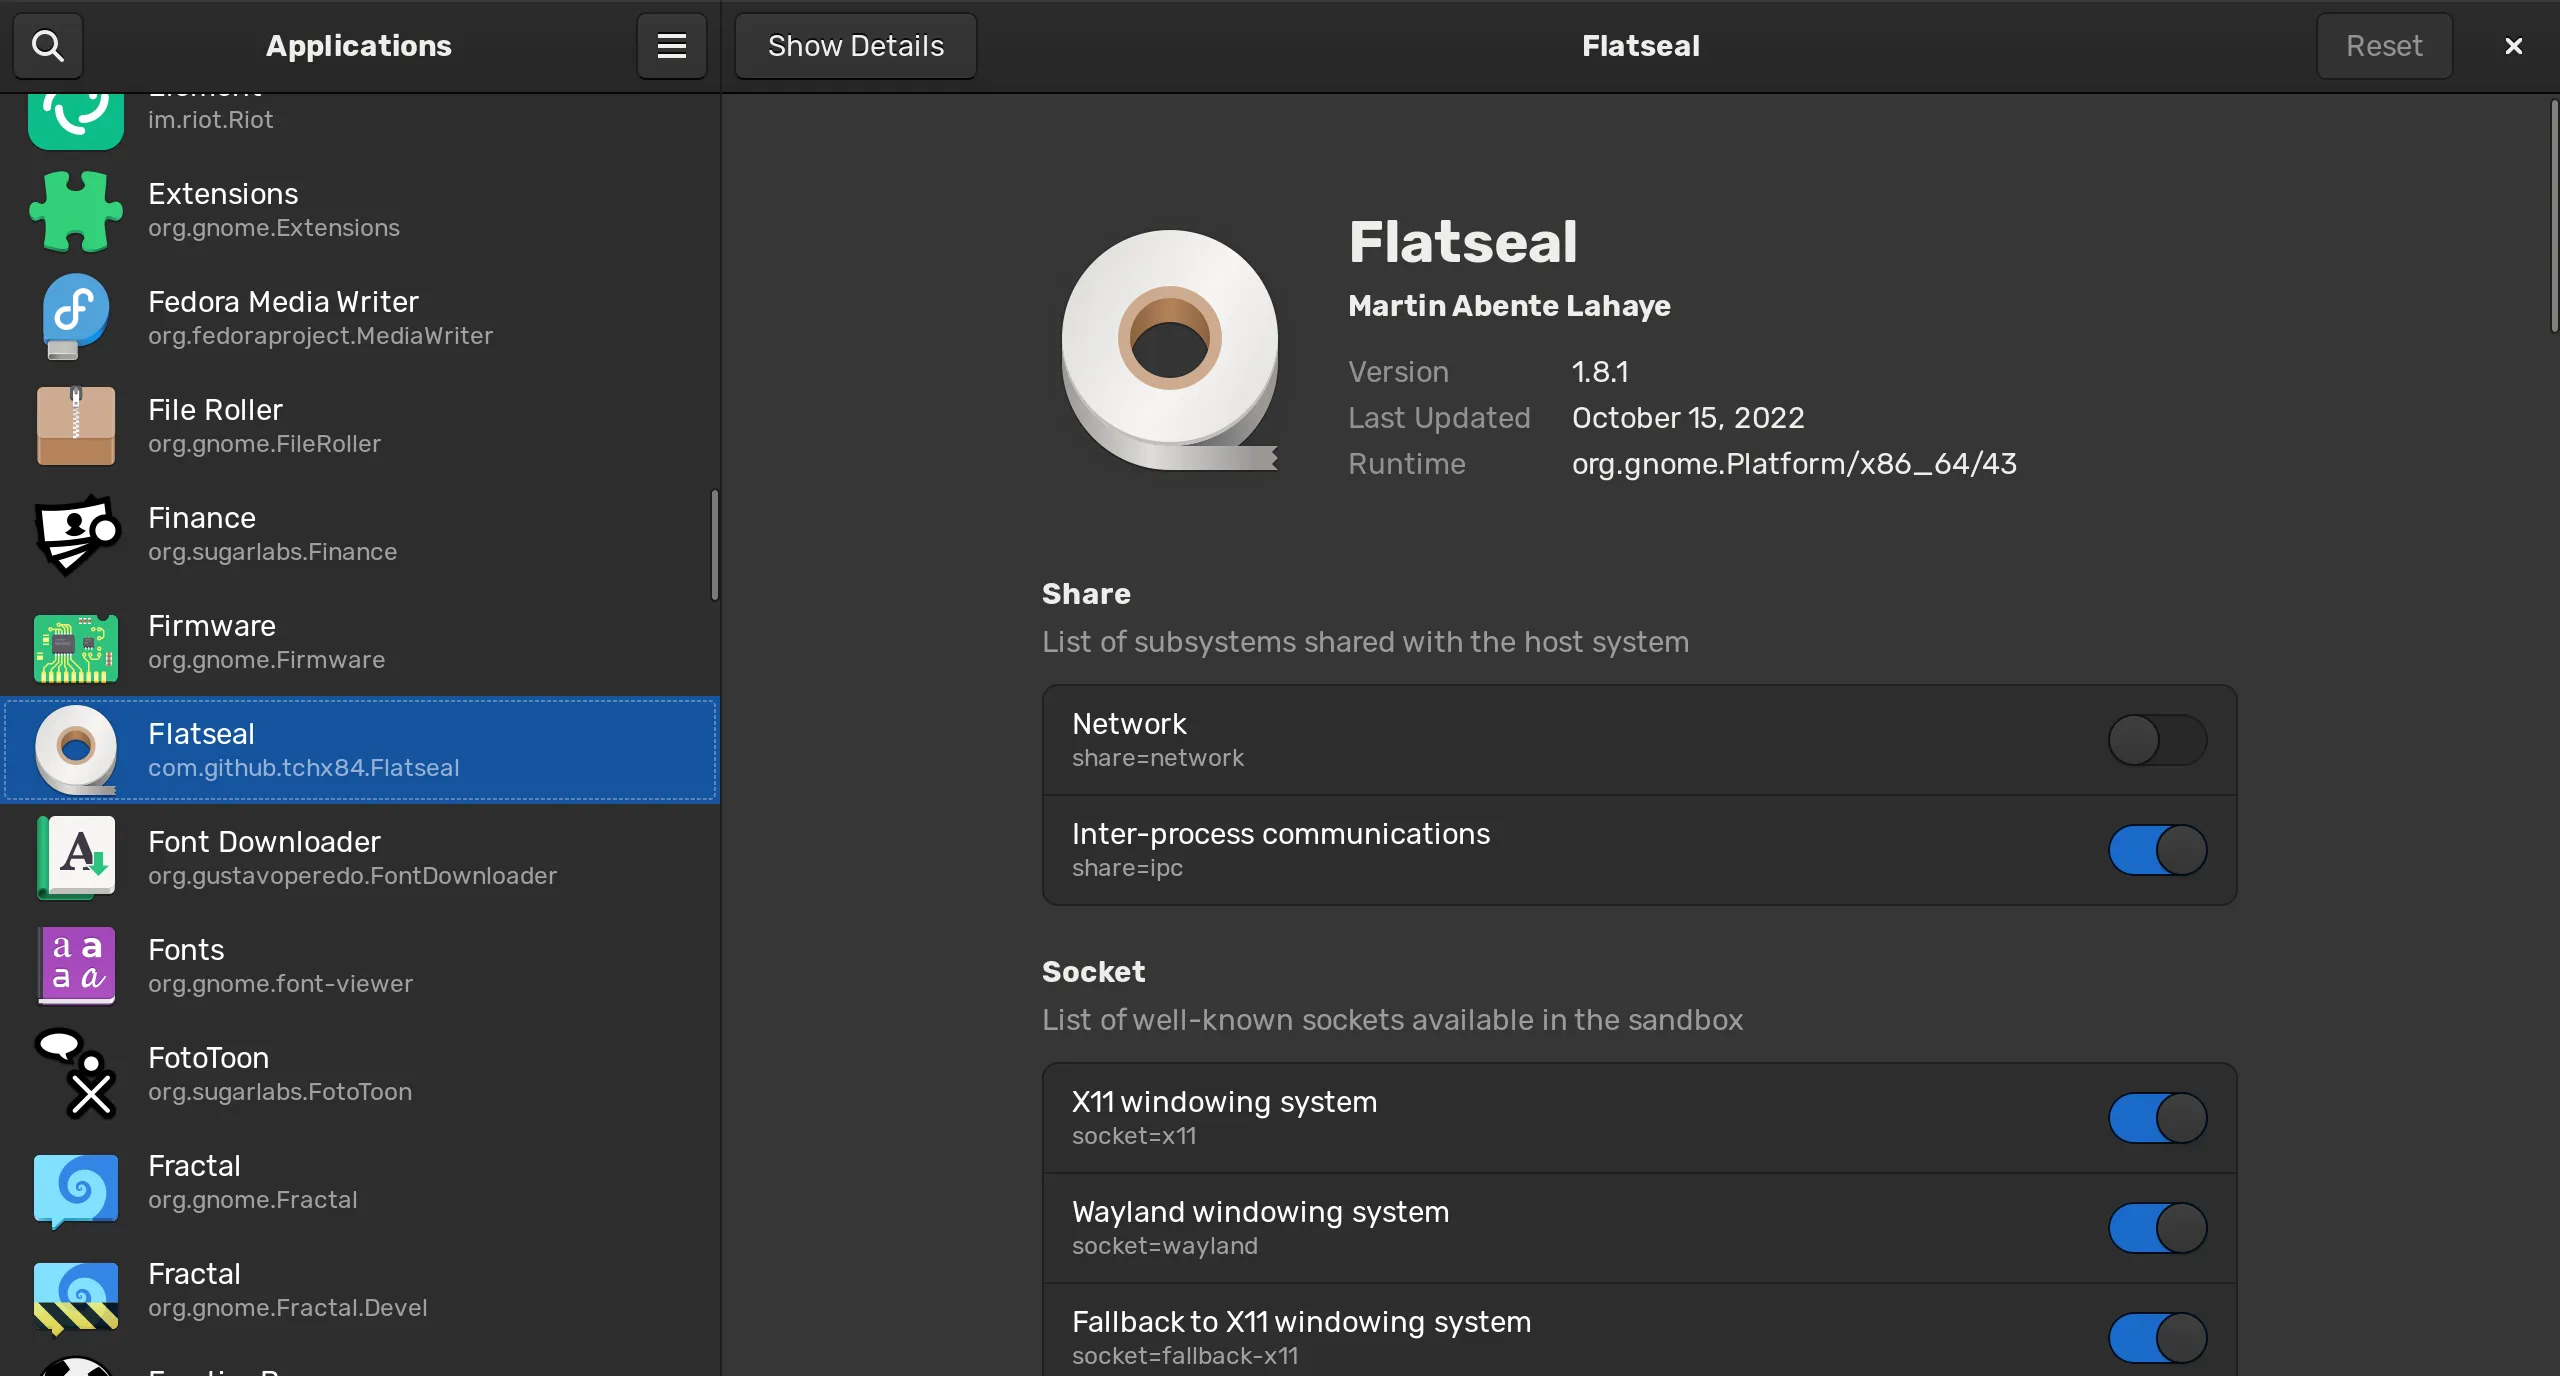This screenshot has width=2560, height=1376.
Task: Select the Fonts viewer icon
Action: click(x=76, y=965)
